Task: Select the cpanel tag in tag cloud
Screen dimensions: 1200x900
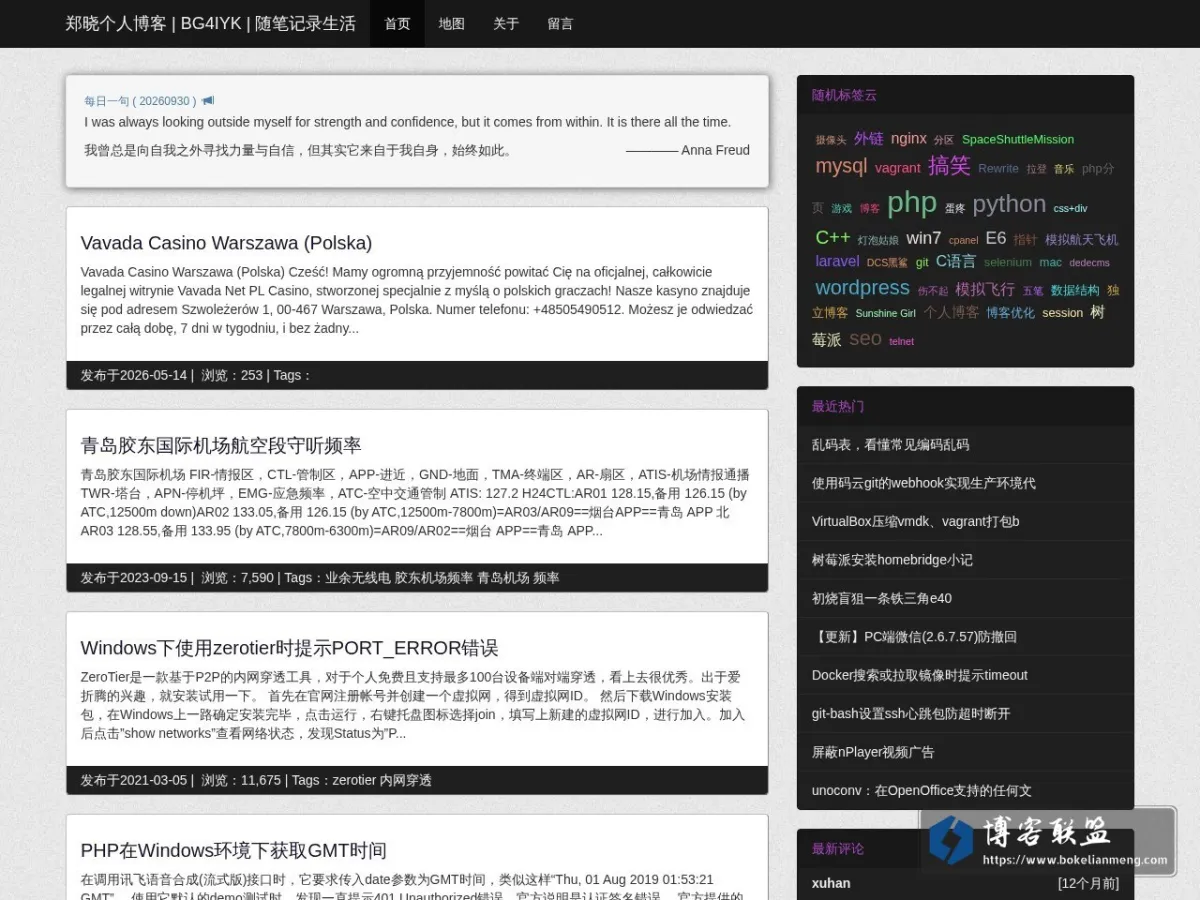Action: pos(963,241)
